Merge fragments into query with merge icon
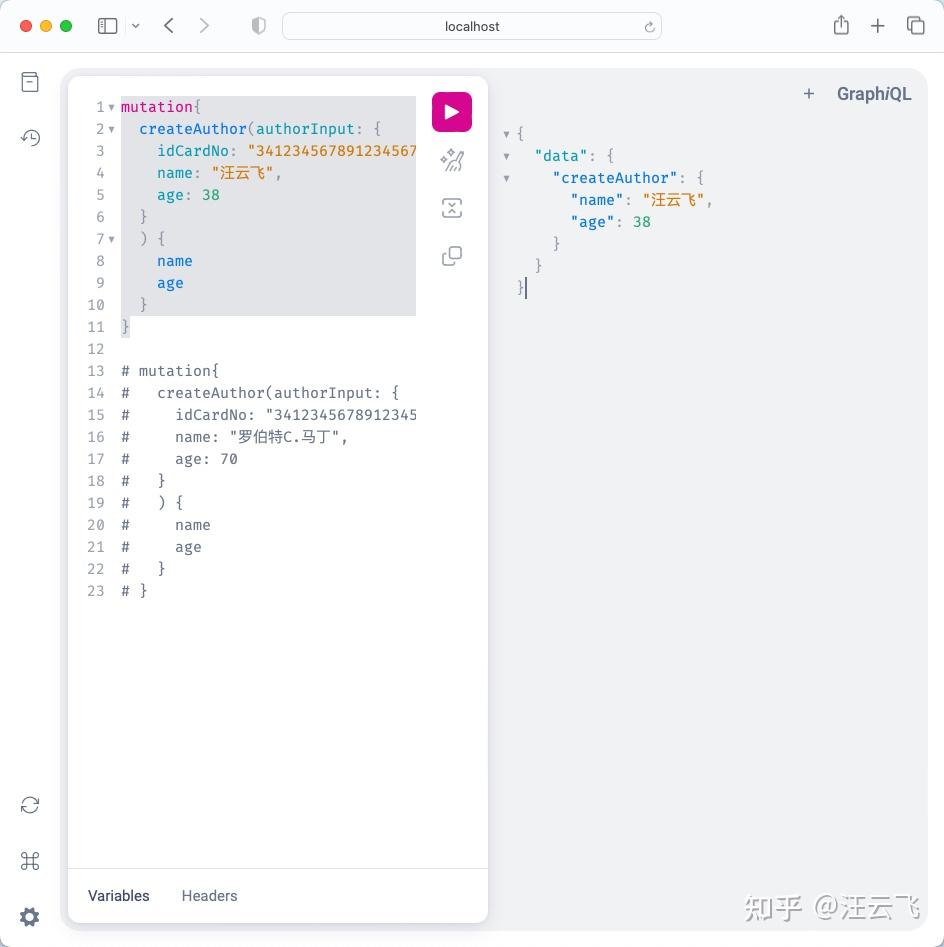The width and height of the screenshot is (944, 947). pyautogui.click(x=451, y=208)
